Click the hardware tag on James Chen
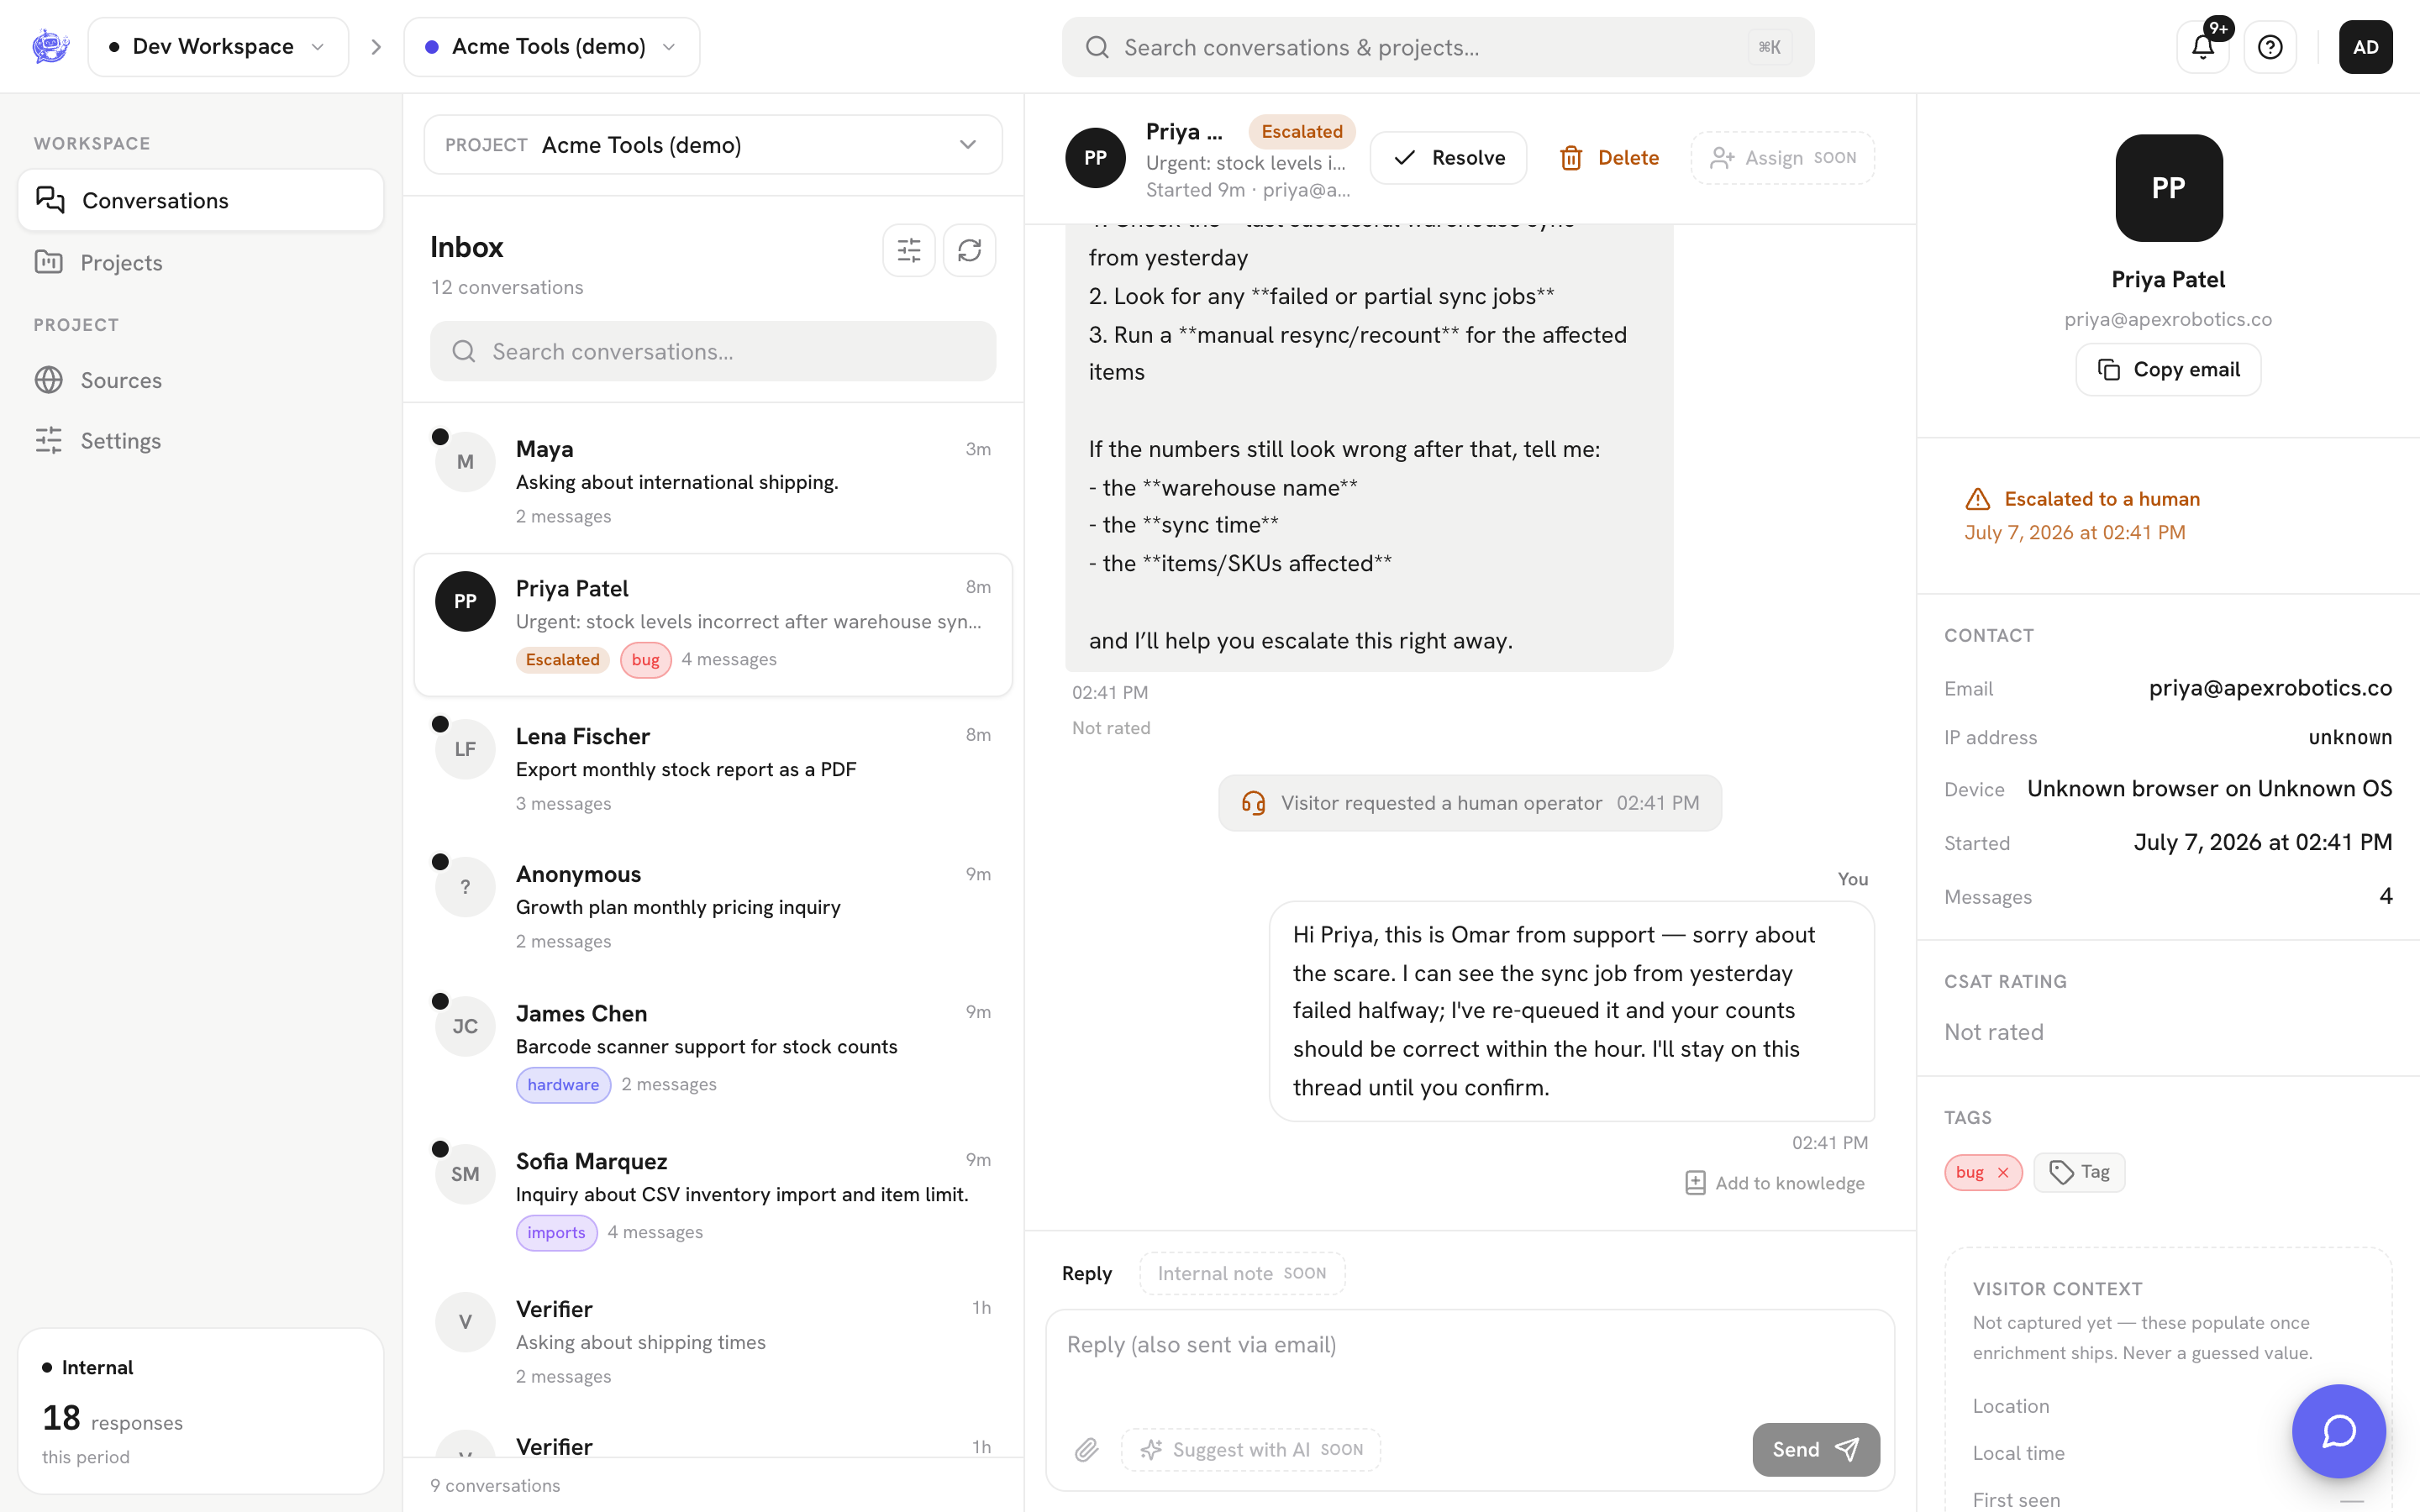Image resolution: width=2420 pixels, height=1512 pixels. (x=563, y=1085)
